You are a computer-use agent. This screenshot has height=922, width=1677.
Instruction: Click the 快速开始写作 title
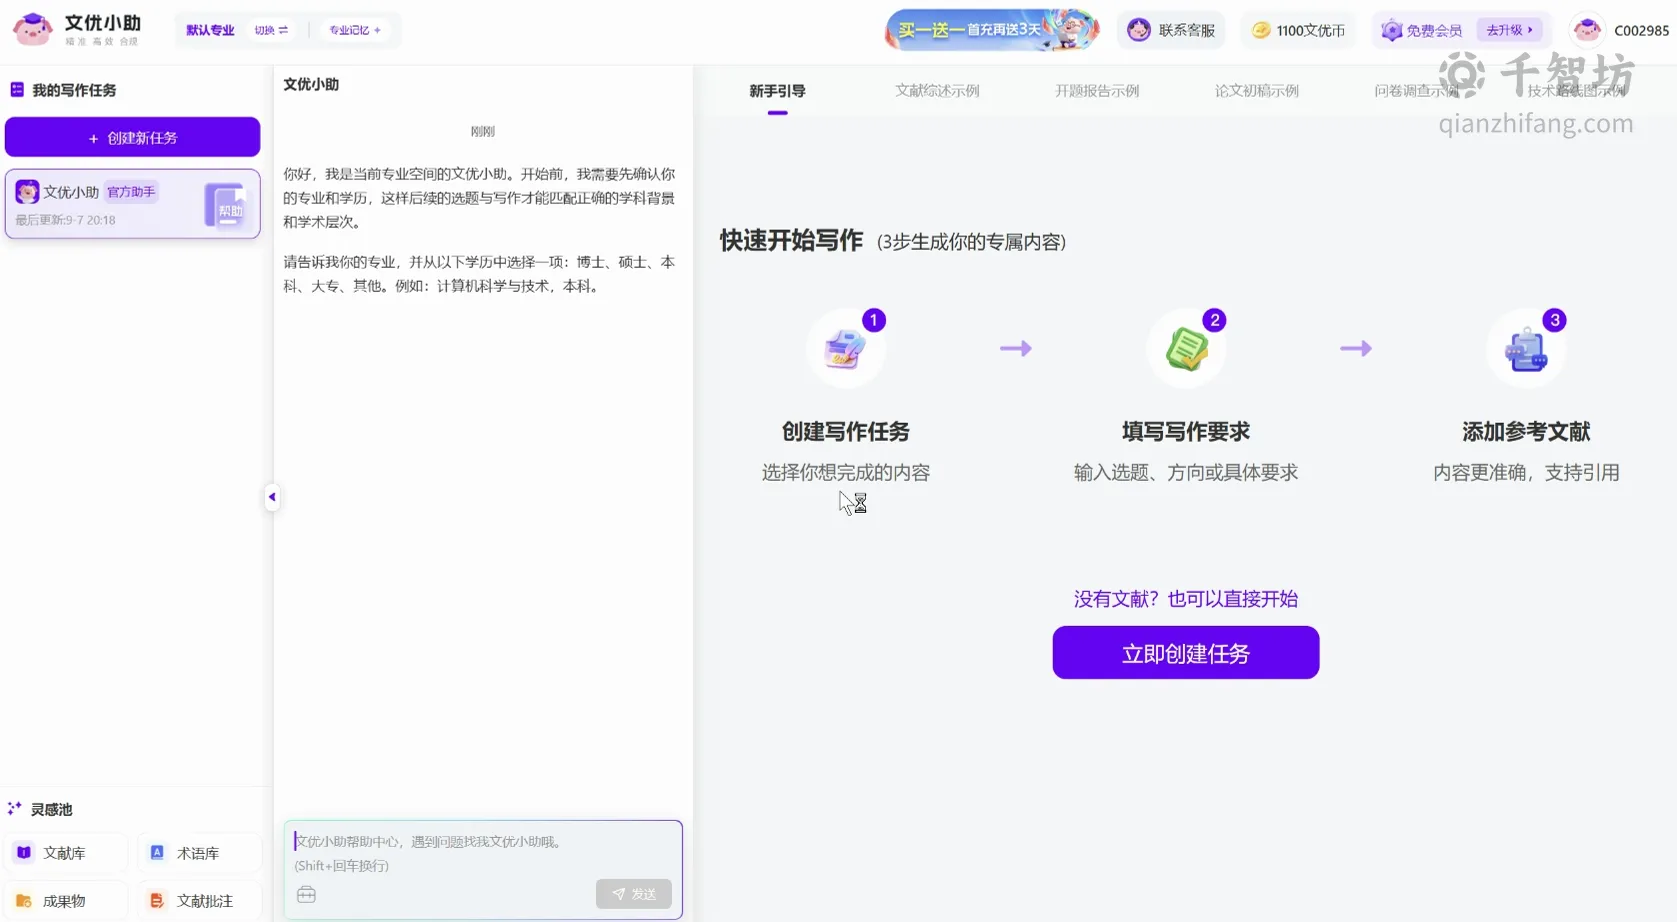click(791, 241)
